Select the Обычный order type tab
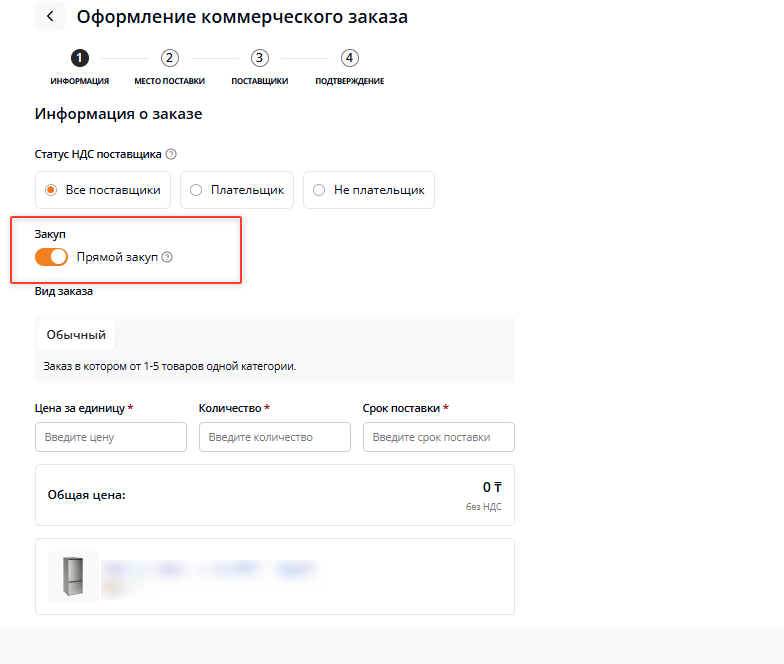The image size is (784, 664). 76,335
